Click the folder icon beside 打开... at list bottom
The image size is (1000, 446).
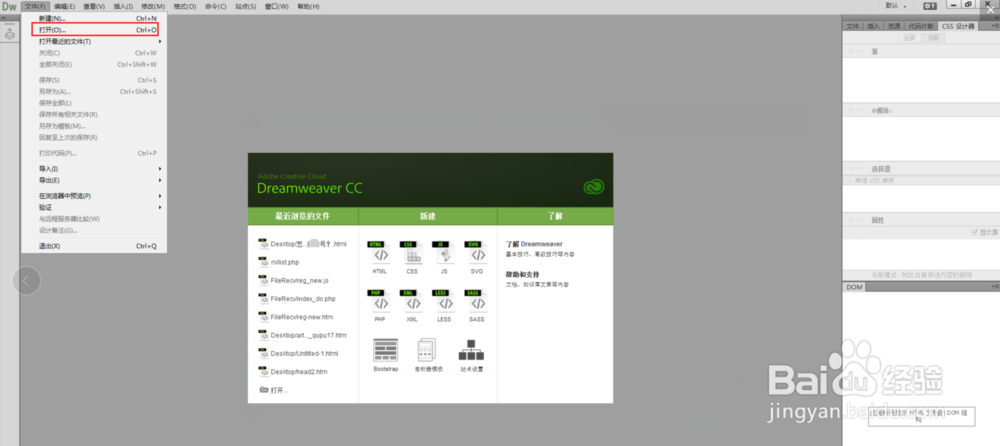point(263,389)
